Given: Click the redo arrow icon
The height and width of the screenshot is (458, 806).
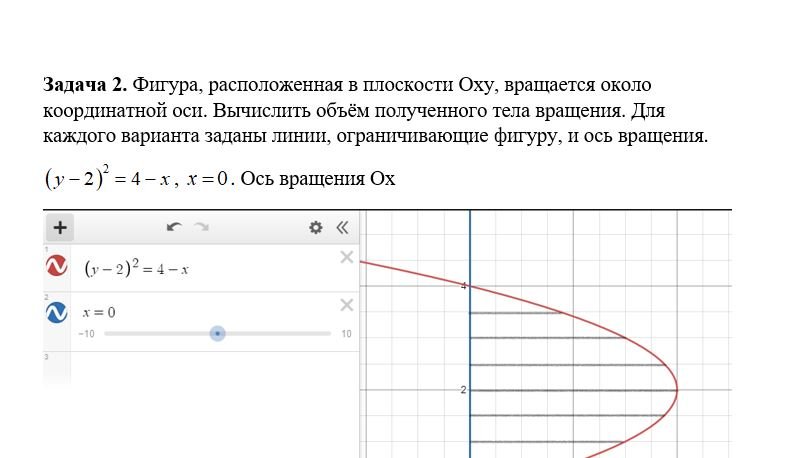Looking at the screenshot, I should [201, 227].
